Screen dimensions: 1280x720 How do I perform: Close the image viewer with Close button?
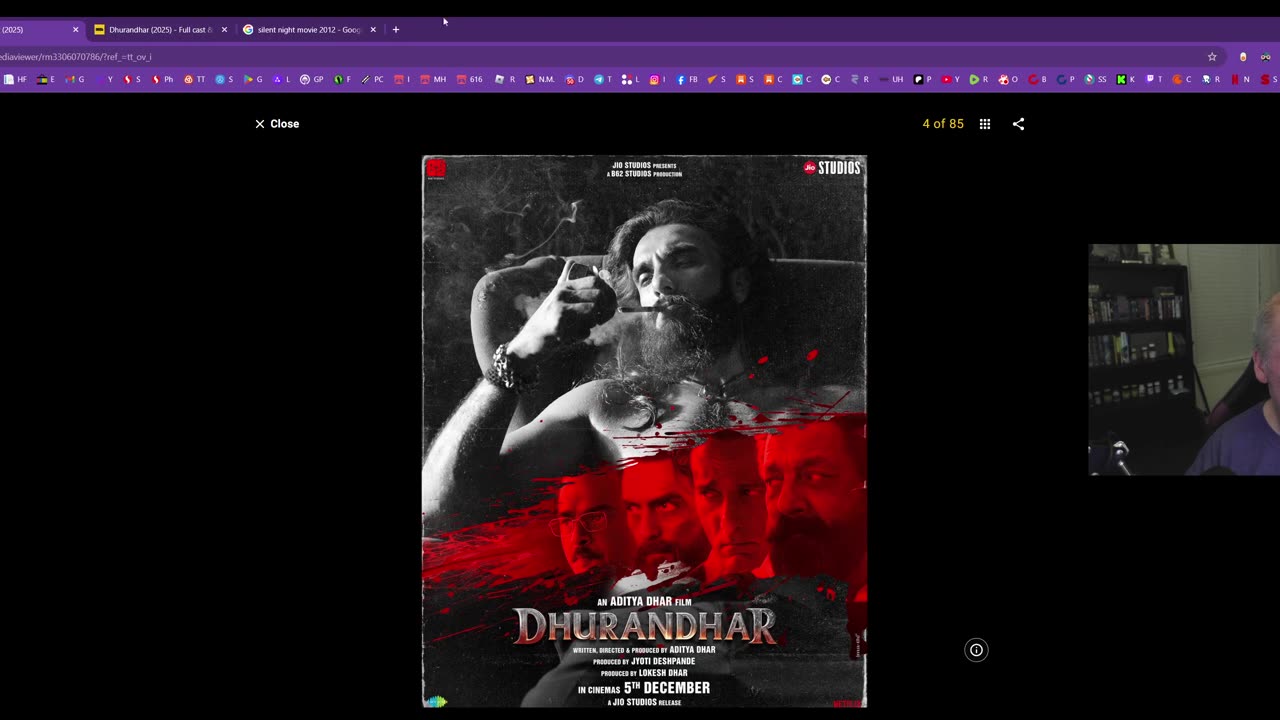tap(277, 124)
